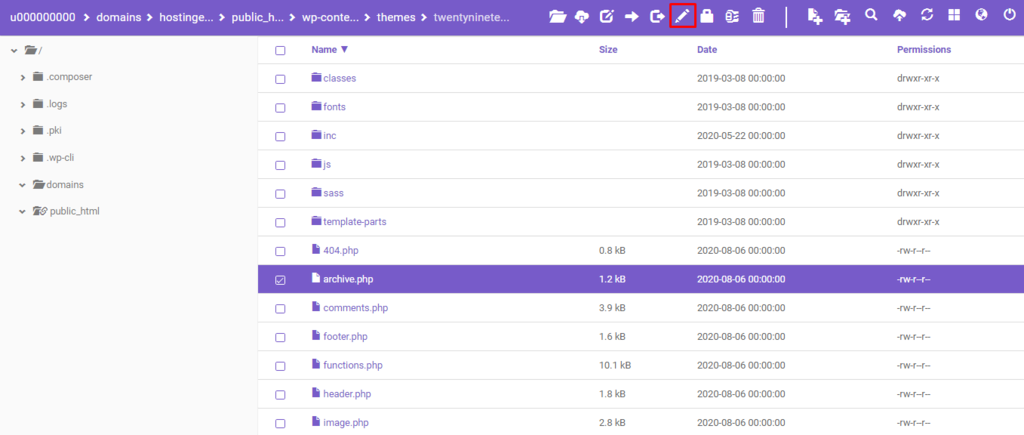Collapse the domains tree folder
Viewport: 1024px width, 435px height.
pyautogui.click(x=23, y=185)
